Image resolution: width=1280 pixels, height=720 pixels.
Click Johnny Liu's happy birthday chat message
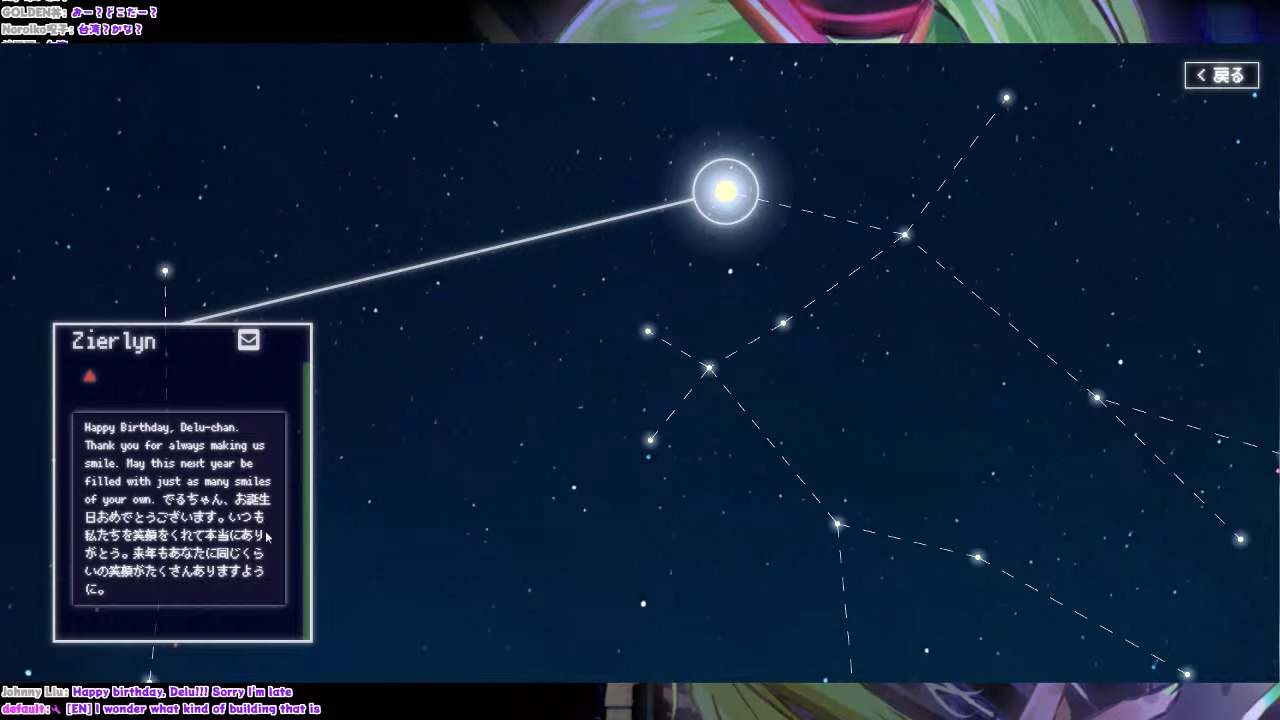[147, 692]
